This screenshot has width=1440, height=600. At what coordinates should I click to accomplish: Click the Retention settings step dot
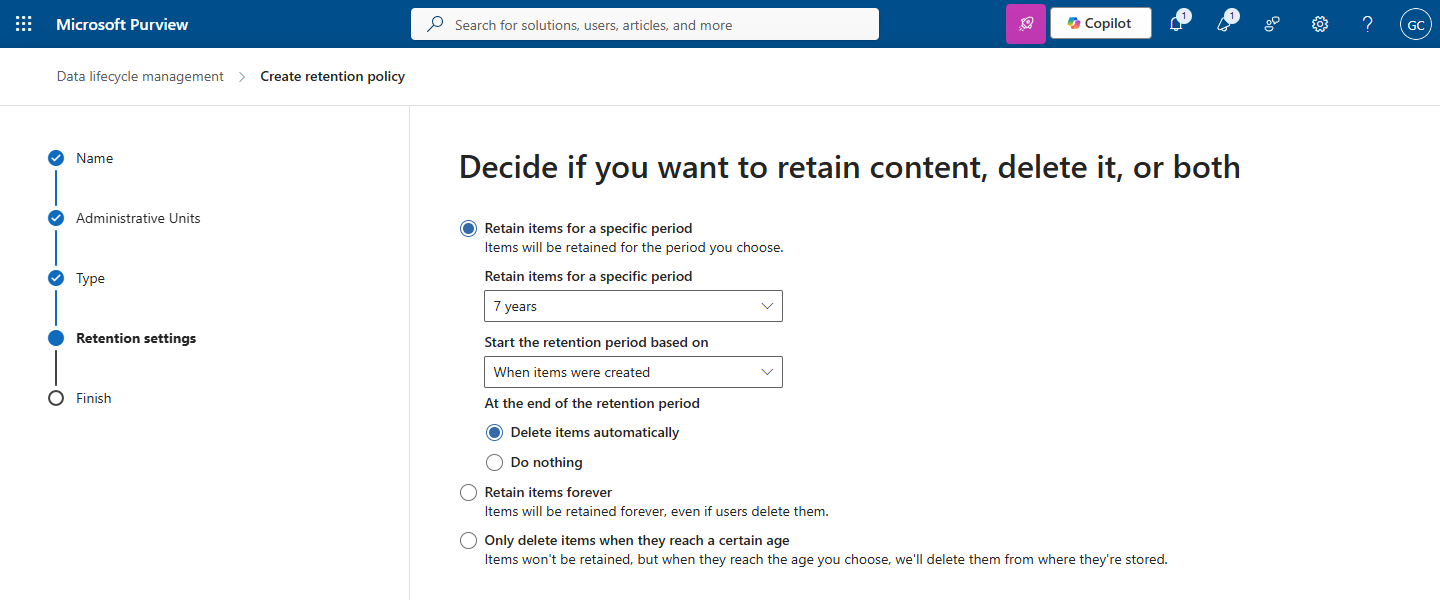(56, 338)
